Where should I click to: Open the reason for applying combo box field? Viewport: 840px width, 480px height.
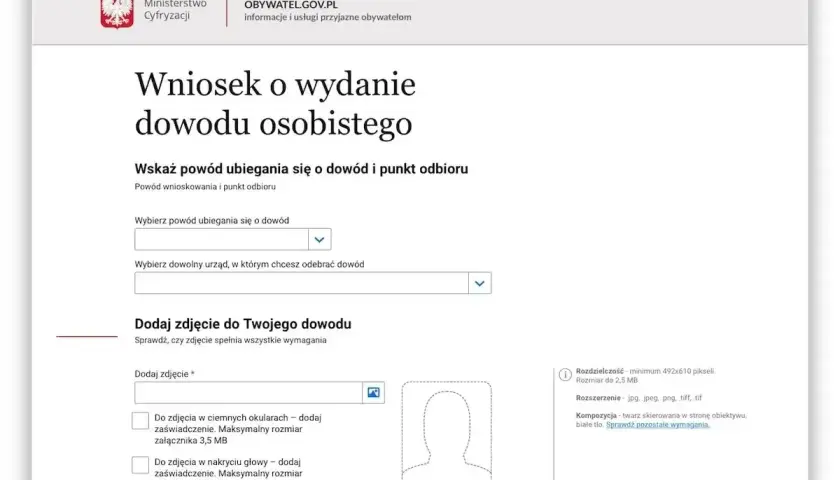[232, 239]
